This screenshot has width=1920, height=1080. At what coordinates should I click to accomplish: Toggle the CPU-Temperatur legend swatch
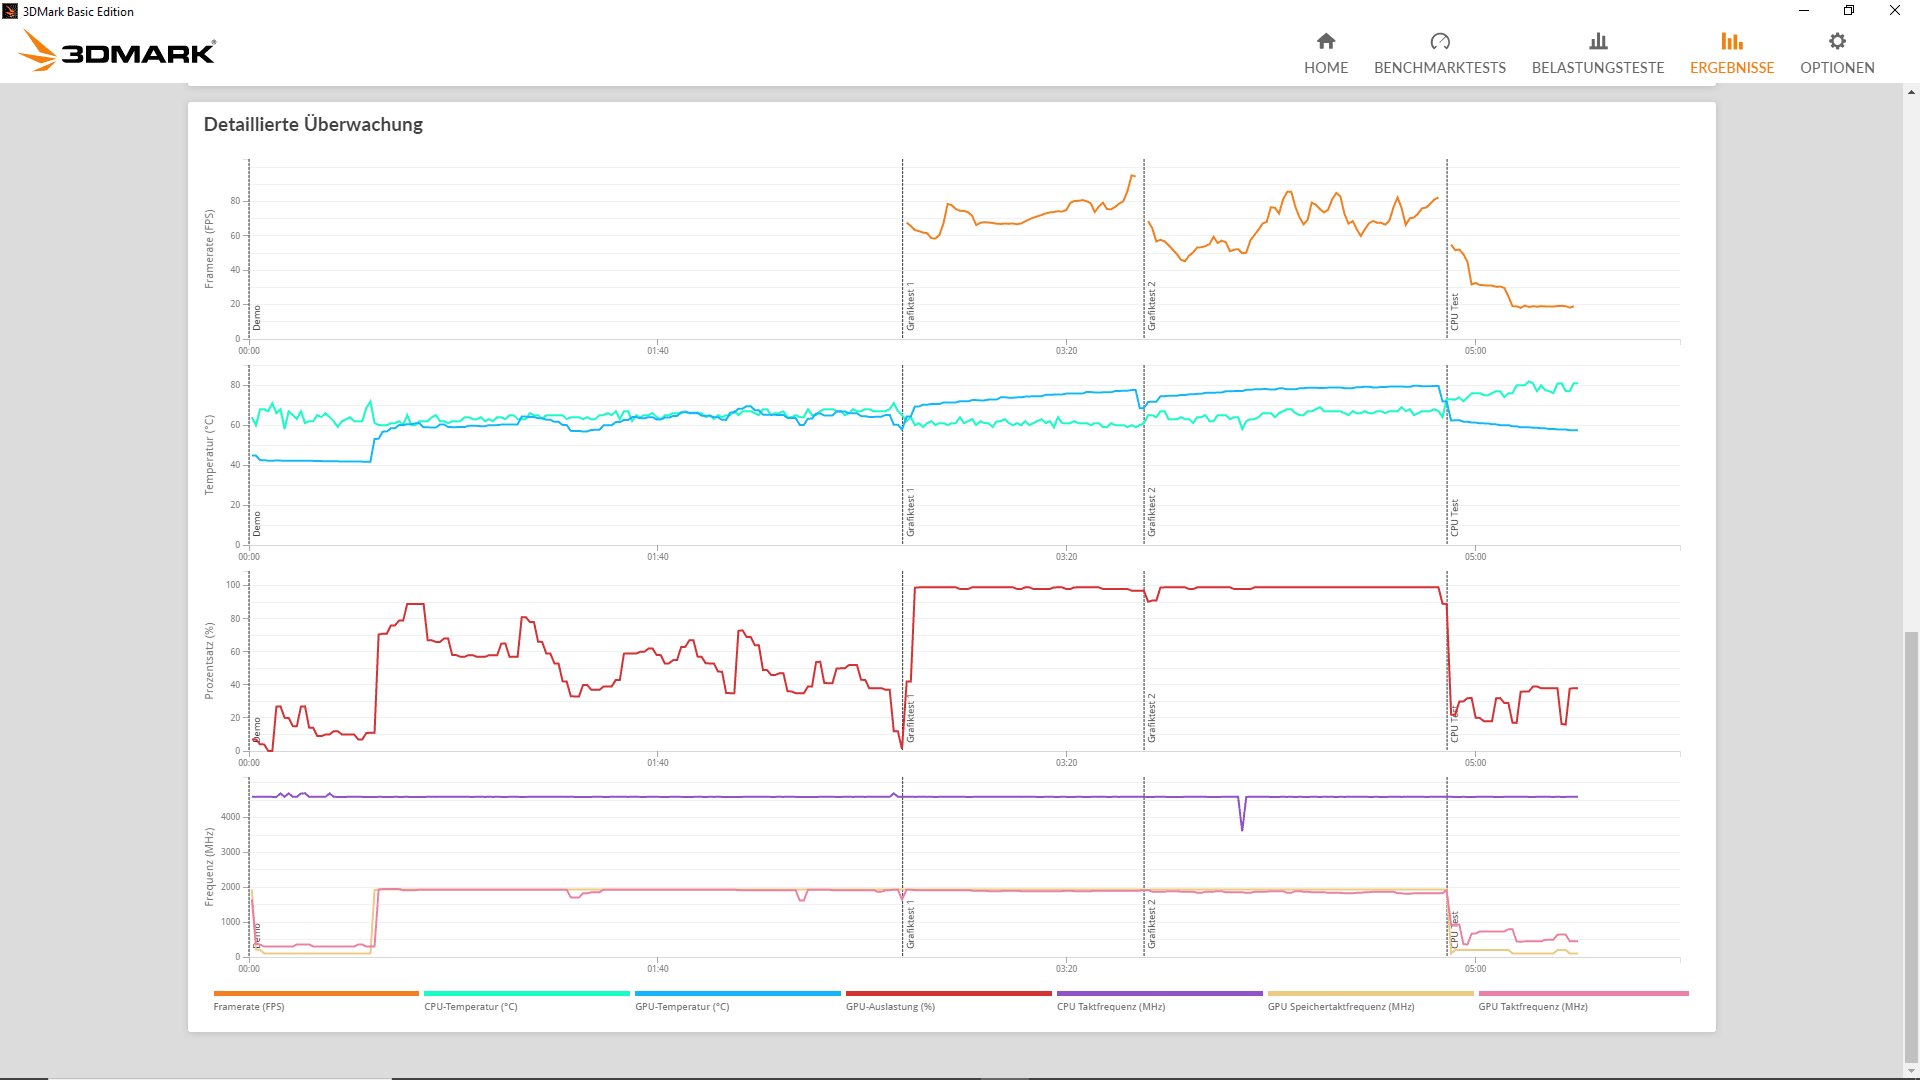tap(527, 993)
